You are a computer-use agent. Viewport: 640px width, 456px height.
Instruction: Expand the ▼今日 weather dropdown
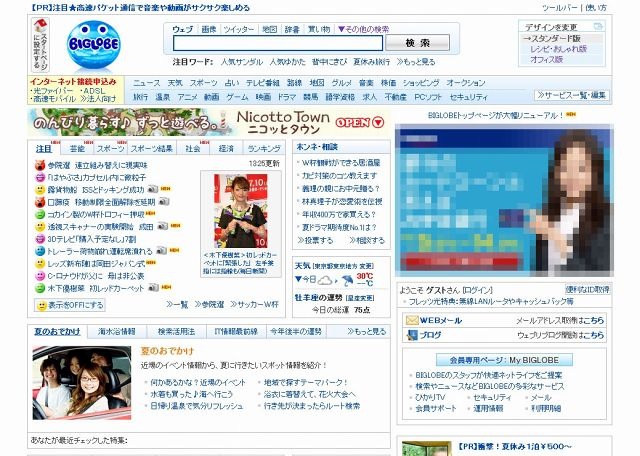pyautogui.click(x=305, y=279)
